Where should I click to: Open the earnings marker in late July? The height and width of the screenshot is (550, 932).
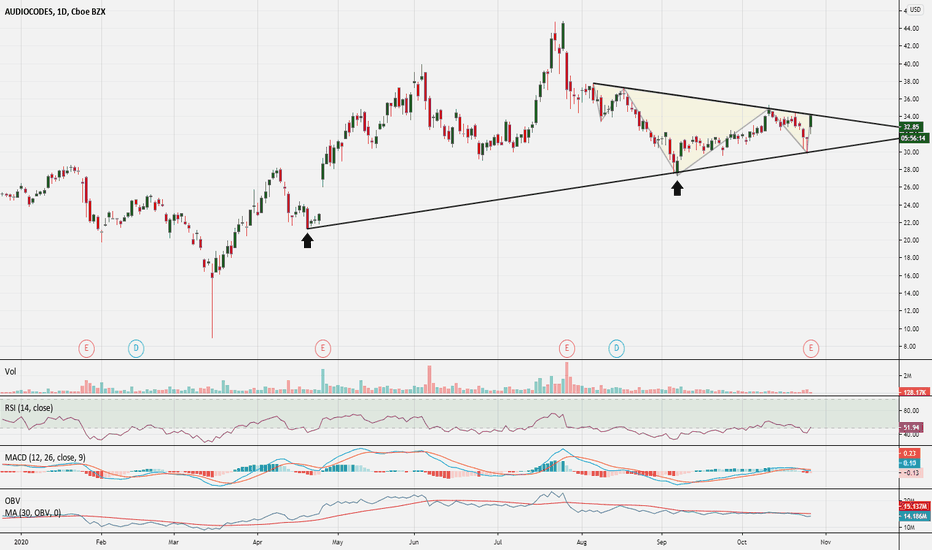[x=567, y=348]
